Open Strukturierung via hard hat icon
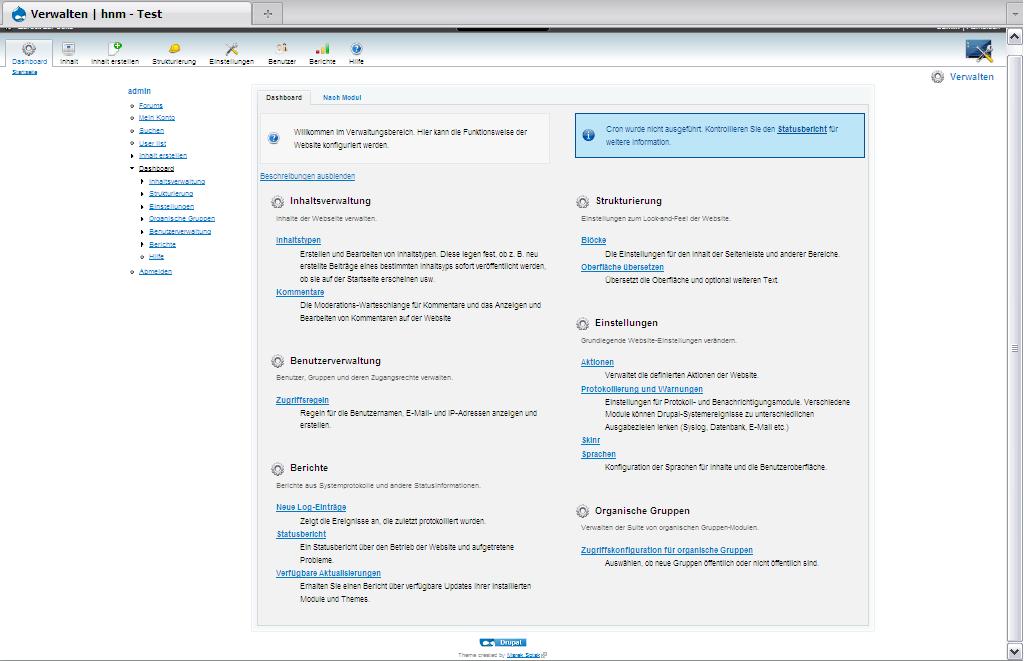This screenshot has width=1024, height=661. click(174, 48)
